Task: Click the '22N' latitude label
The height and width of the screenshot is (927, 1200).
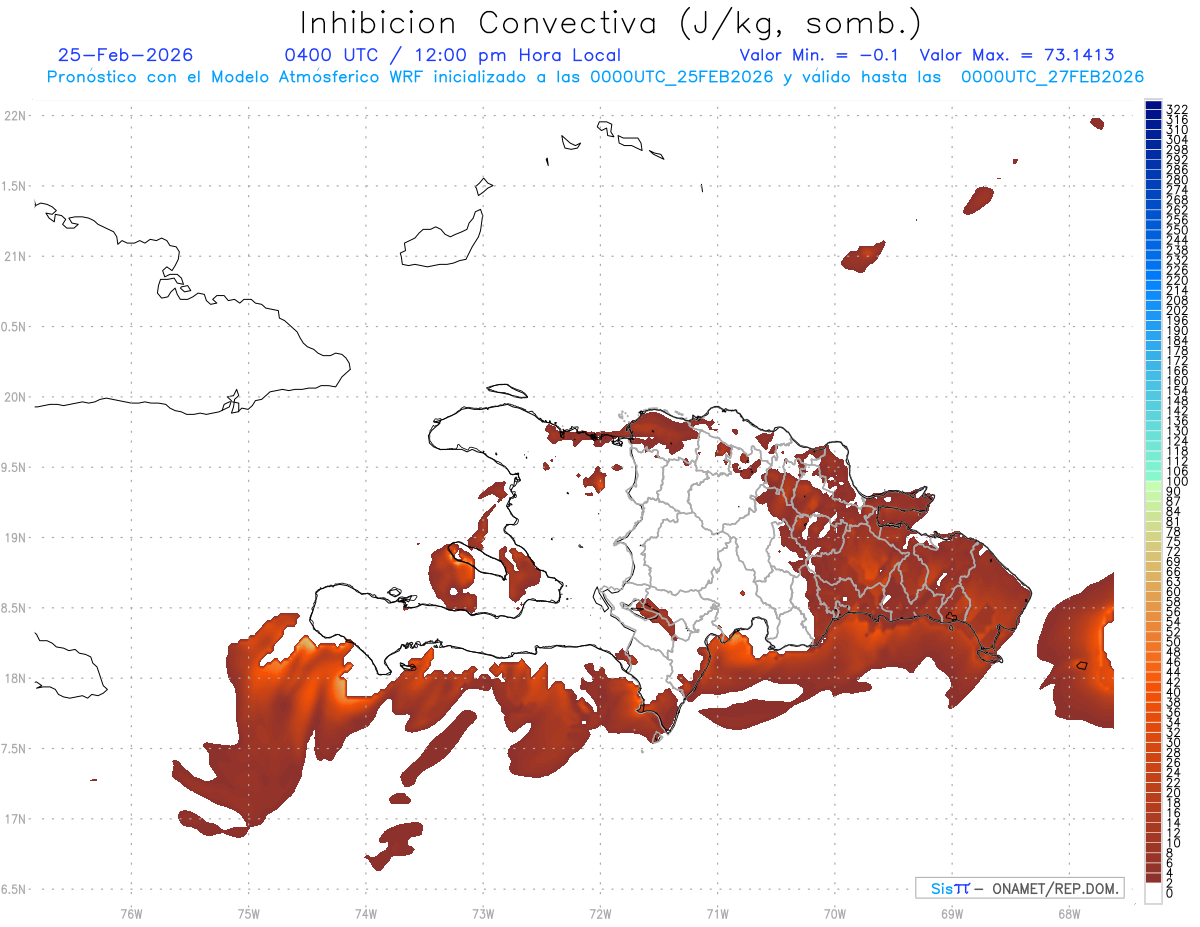Action: (14, 116)
